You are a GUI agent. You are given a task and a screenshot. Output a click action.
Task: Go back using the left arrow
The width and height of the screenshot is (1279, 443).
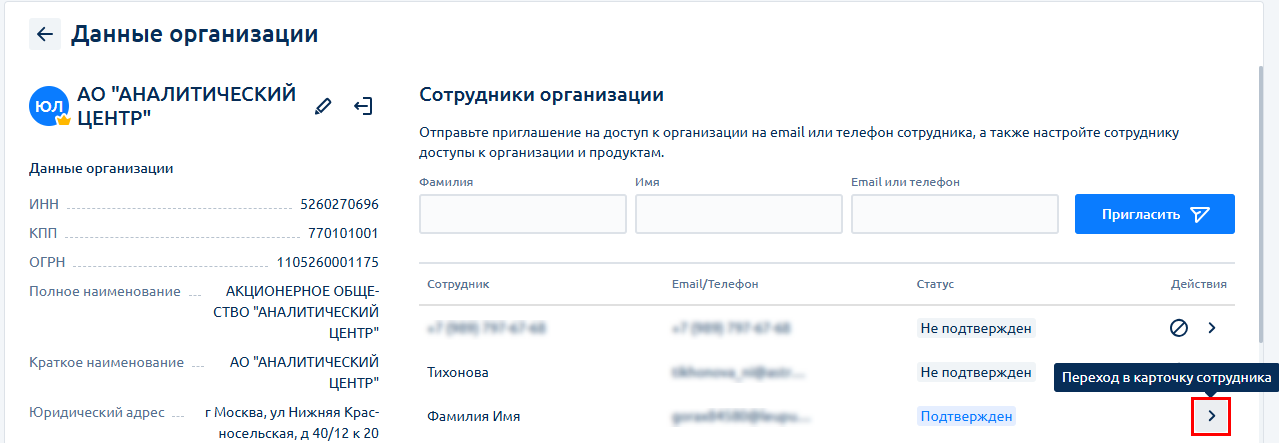point(44,34)
